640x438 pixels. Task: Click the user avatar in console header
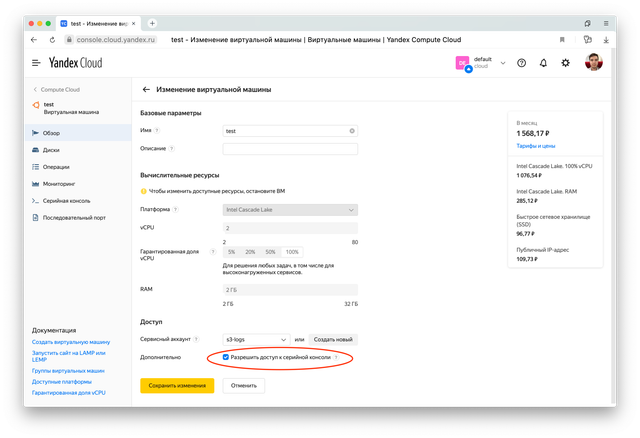594,62
